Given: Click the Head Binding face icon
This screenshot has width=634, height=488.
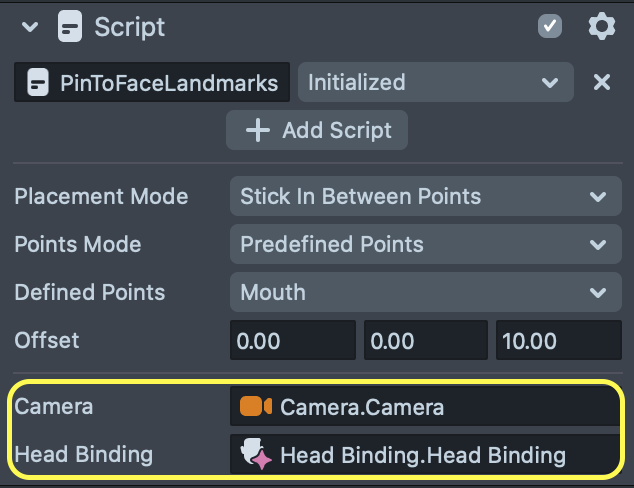Looking at the screenshot, I should (x=256, y=456).
